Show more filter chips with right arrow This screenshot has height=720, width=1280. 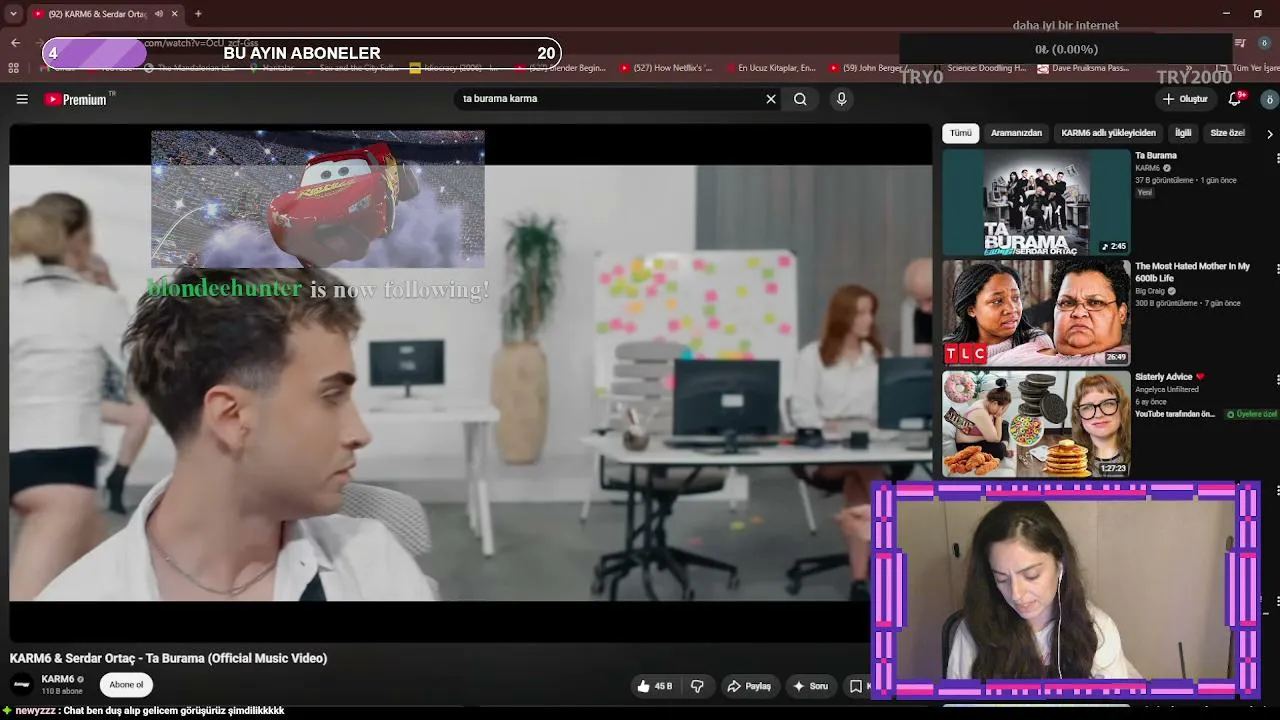pos(1270,133)
